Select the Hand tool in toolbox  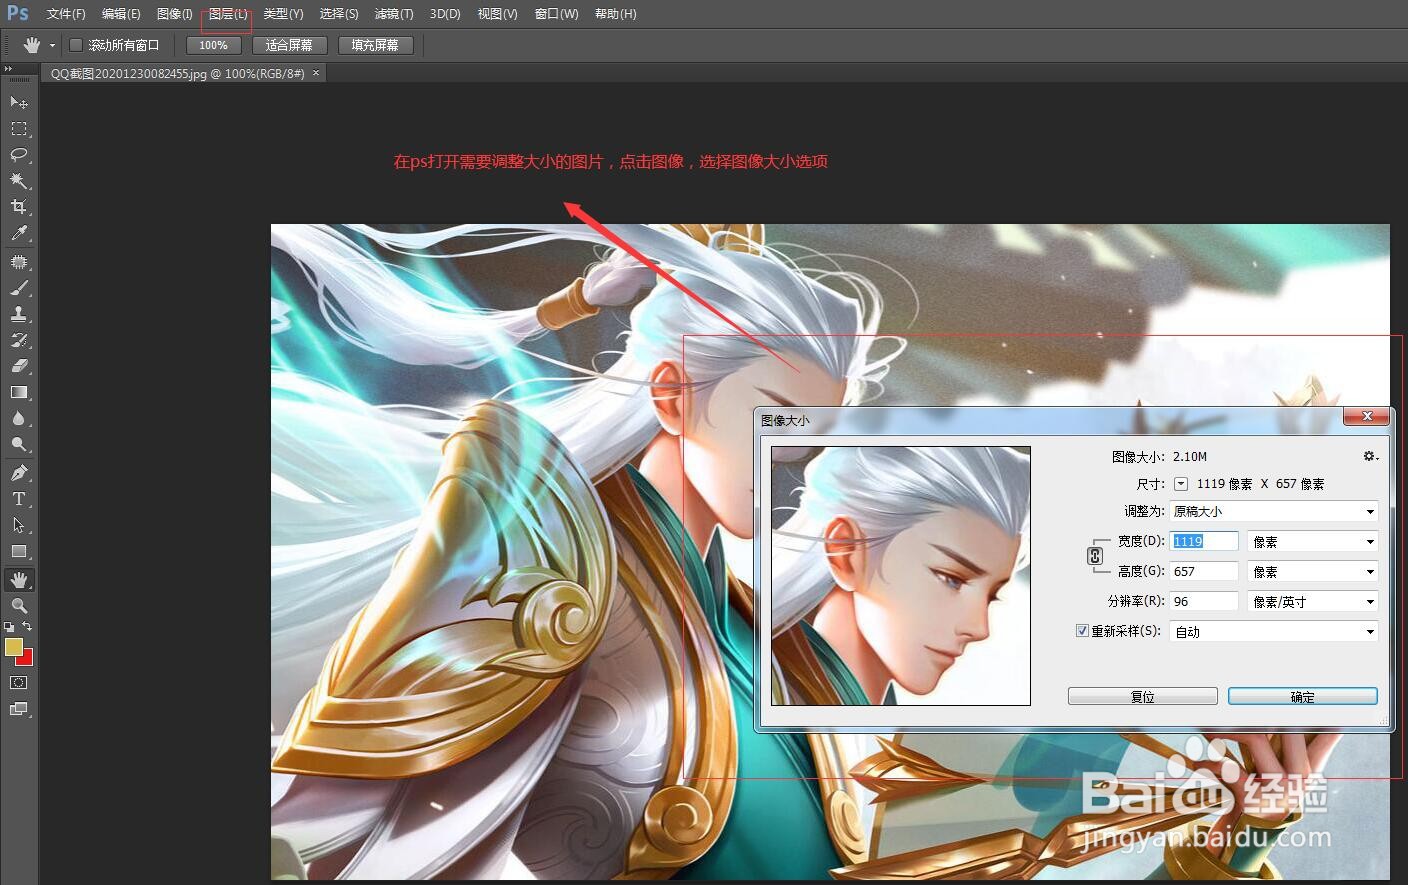pos(19,580)
